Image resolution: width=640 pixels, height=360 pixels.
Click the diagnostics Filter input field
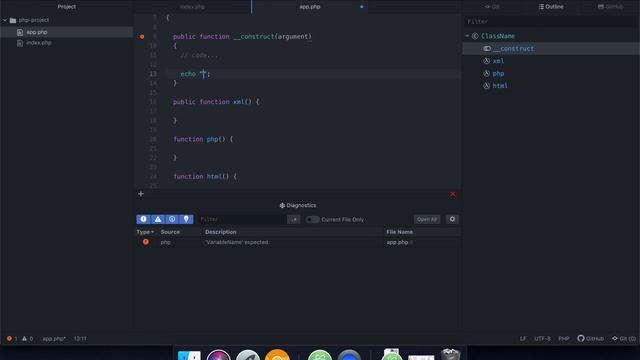pos(242,220)
